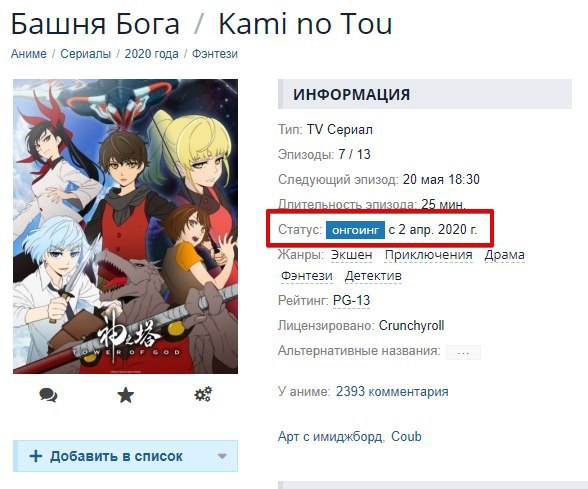Screen dimensions: 588x489
Task: Go to Сериалы breadcrumb
Action: 86,54
